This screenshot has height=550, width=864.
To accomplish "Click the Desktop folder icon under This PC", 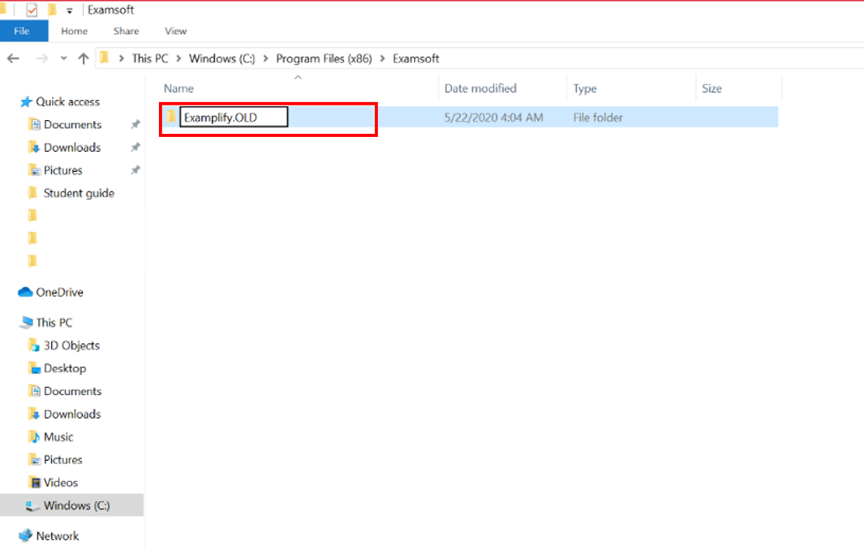I will point(34,368).
